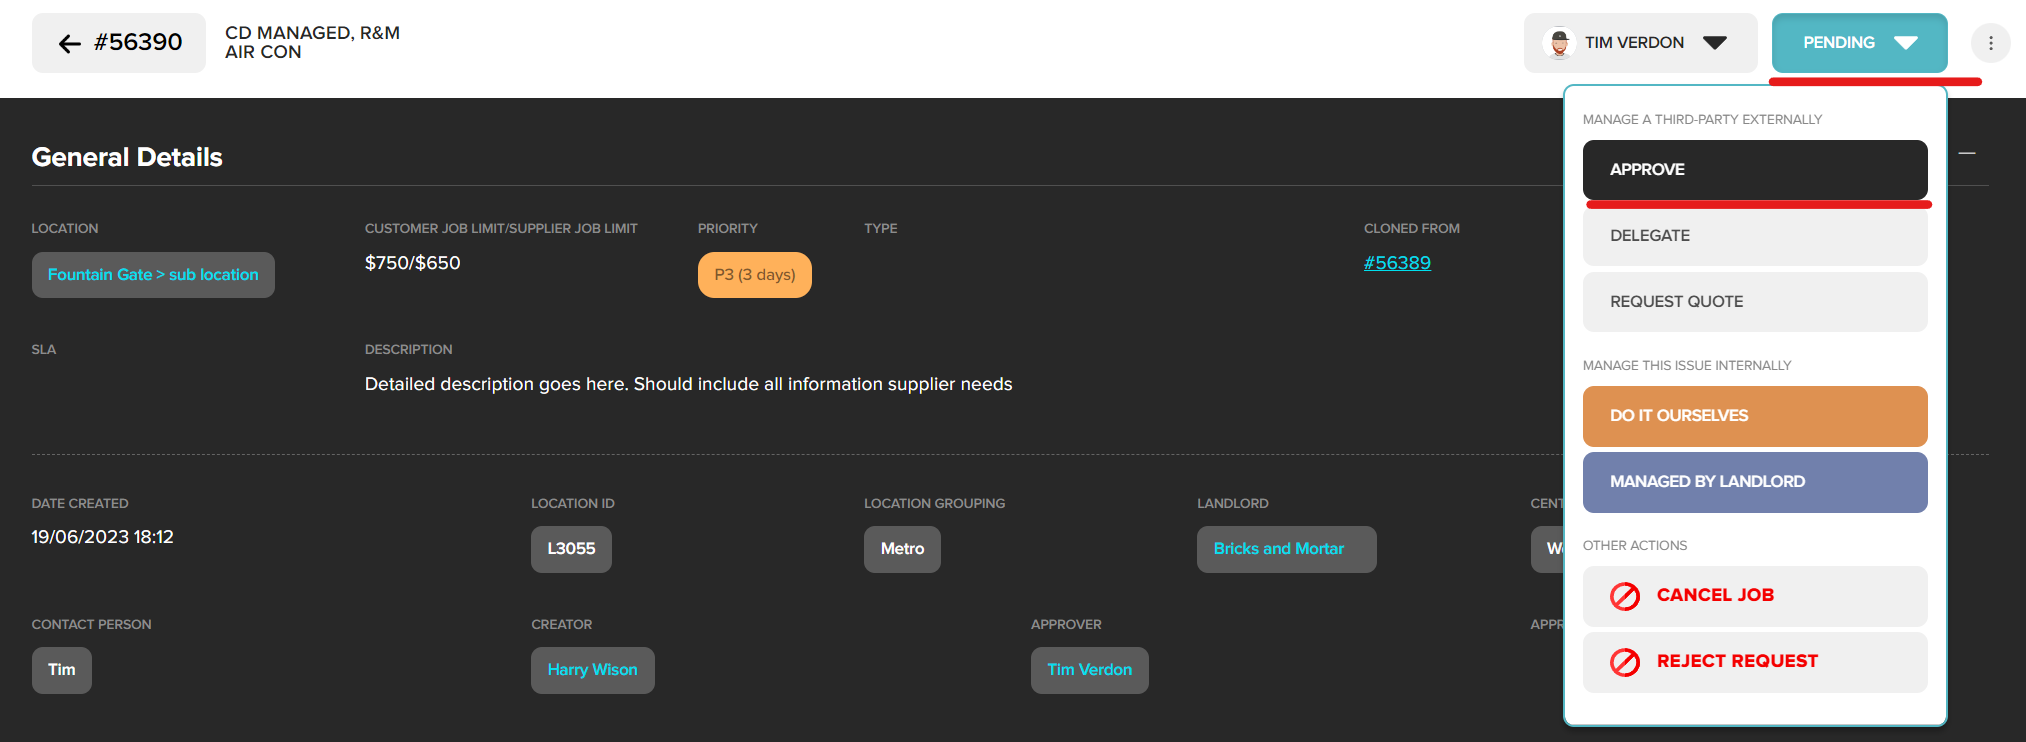Select Managed by Landlord option

coord(1754,482)
